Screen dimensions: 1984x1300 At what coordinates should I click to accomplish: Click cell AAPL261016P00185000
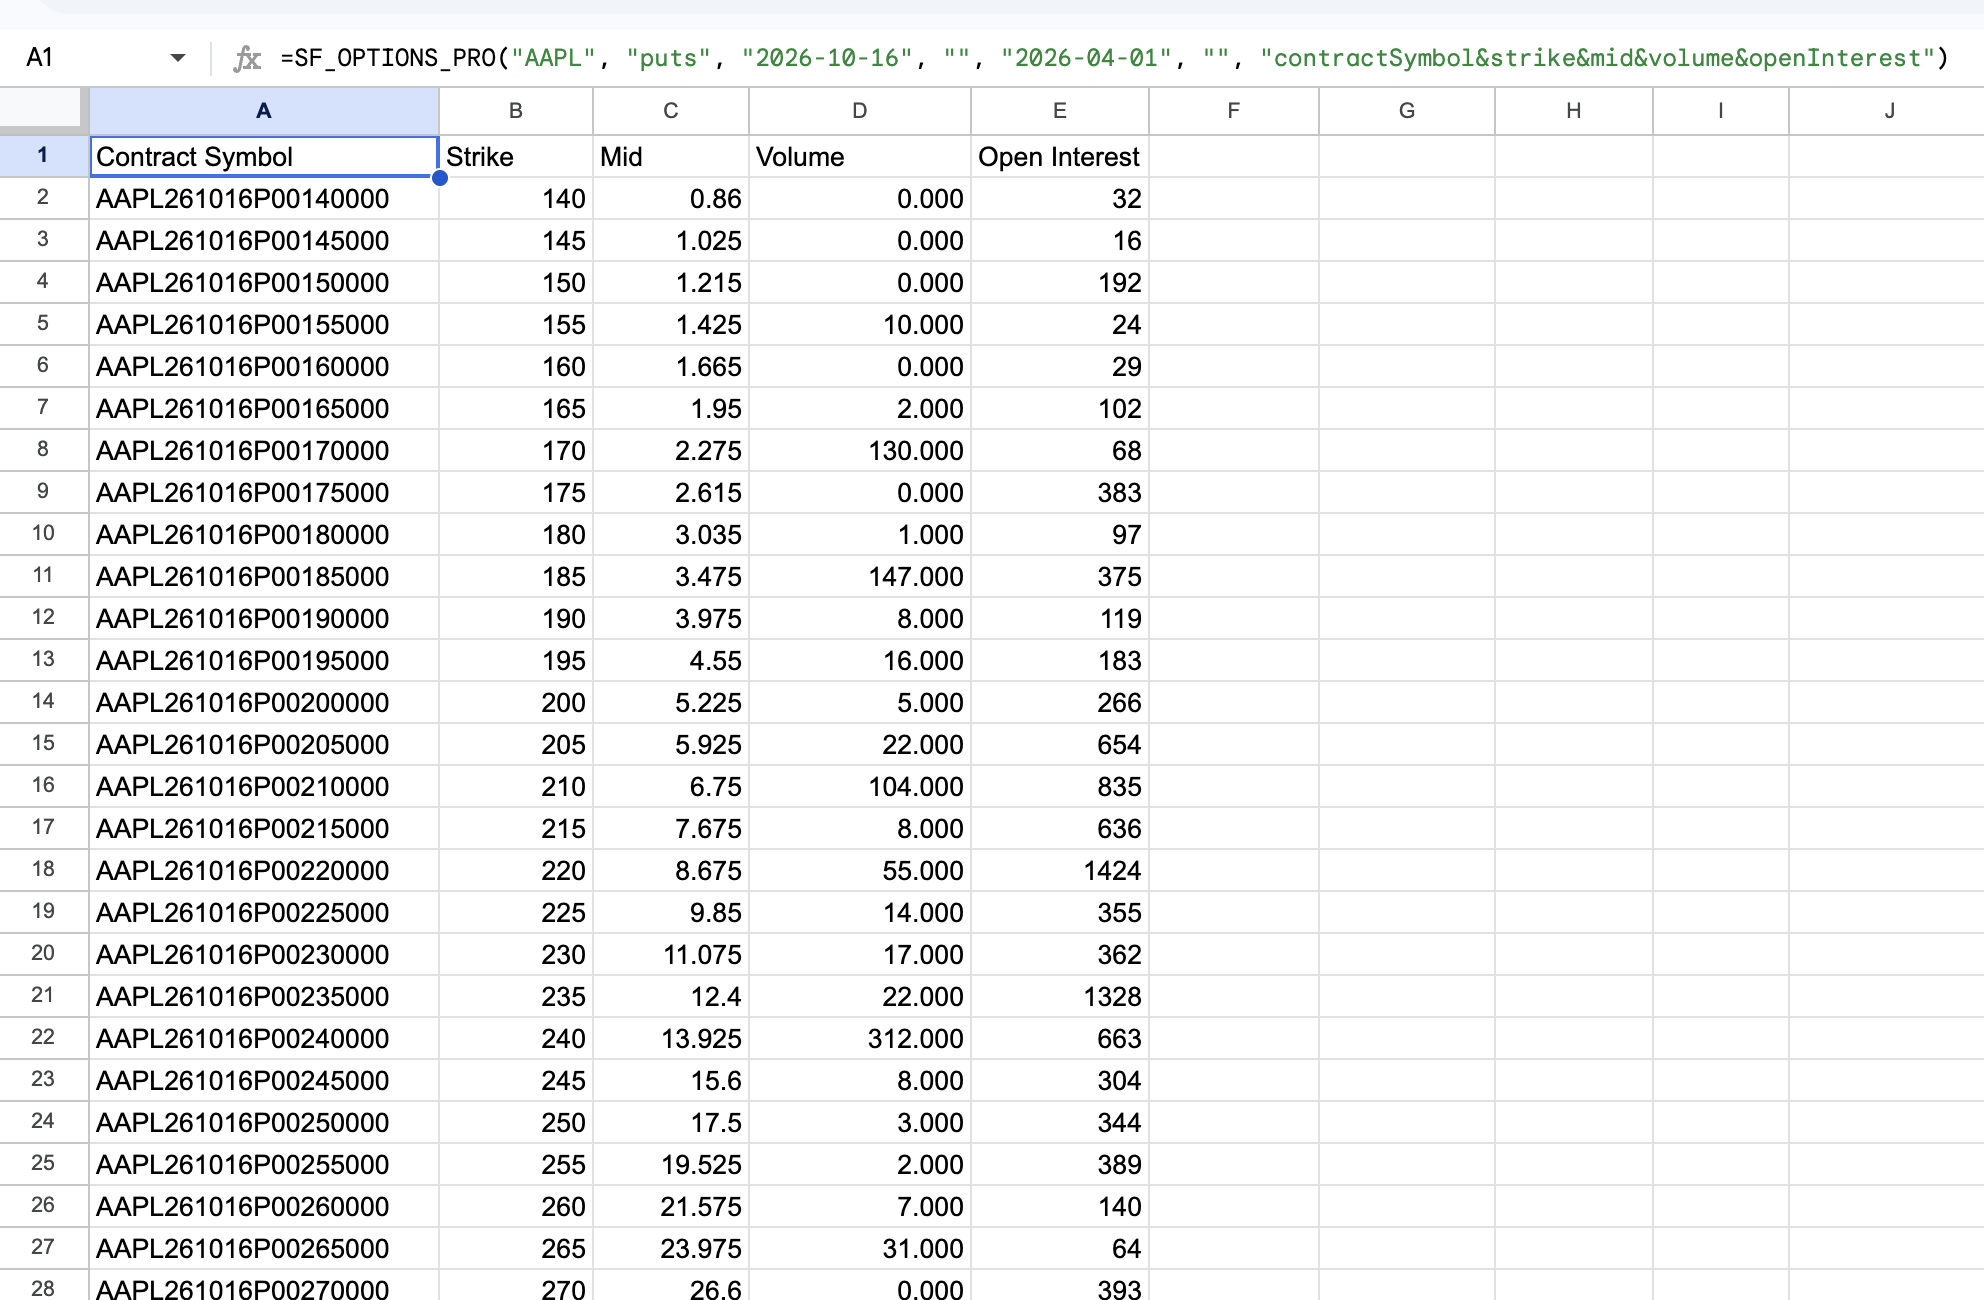tap(264, 577)
